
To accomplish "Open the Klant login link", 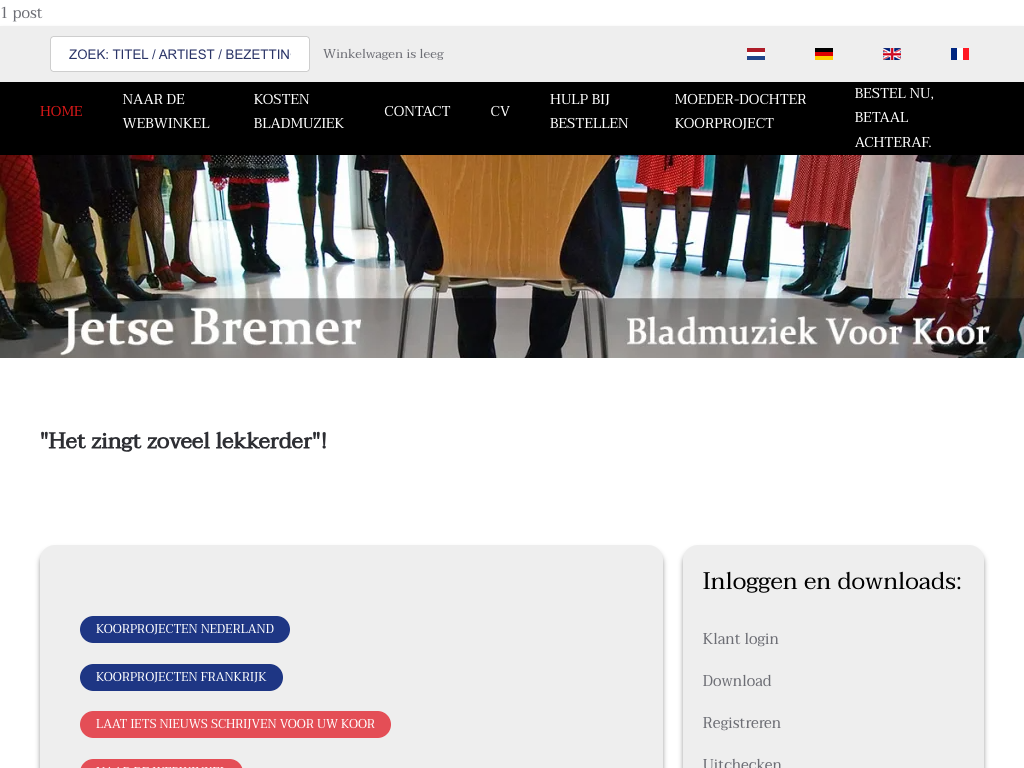I will pyautogui.click(x=740, y=639).
